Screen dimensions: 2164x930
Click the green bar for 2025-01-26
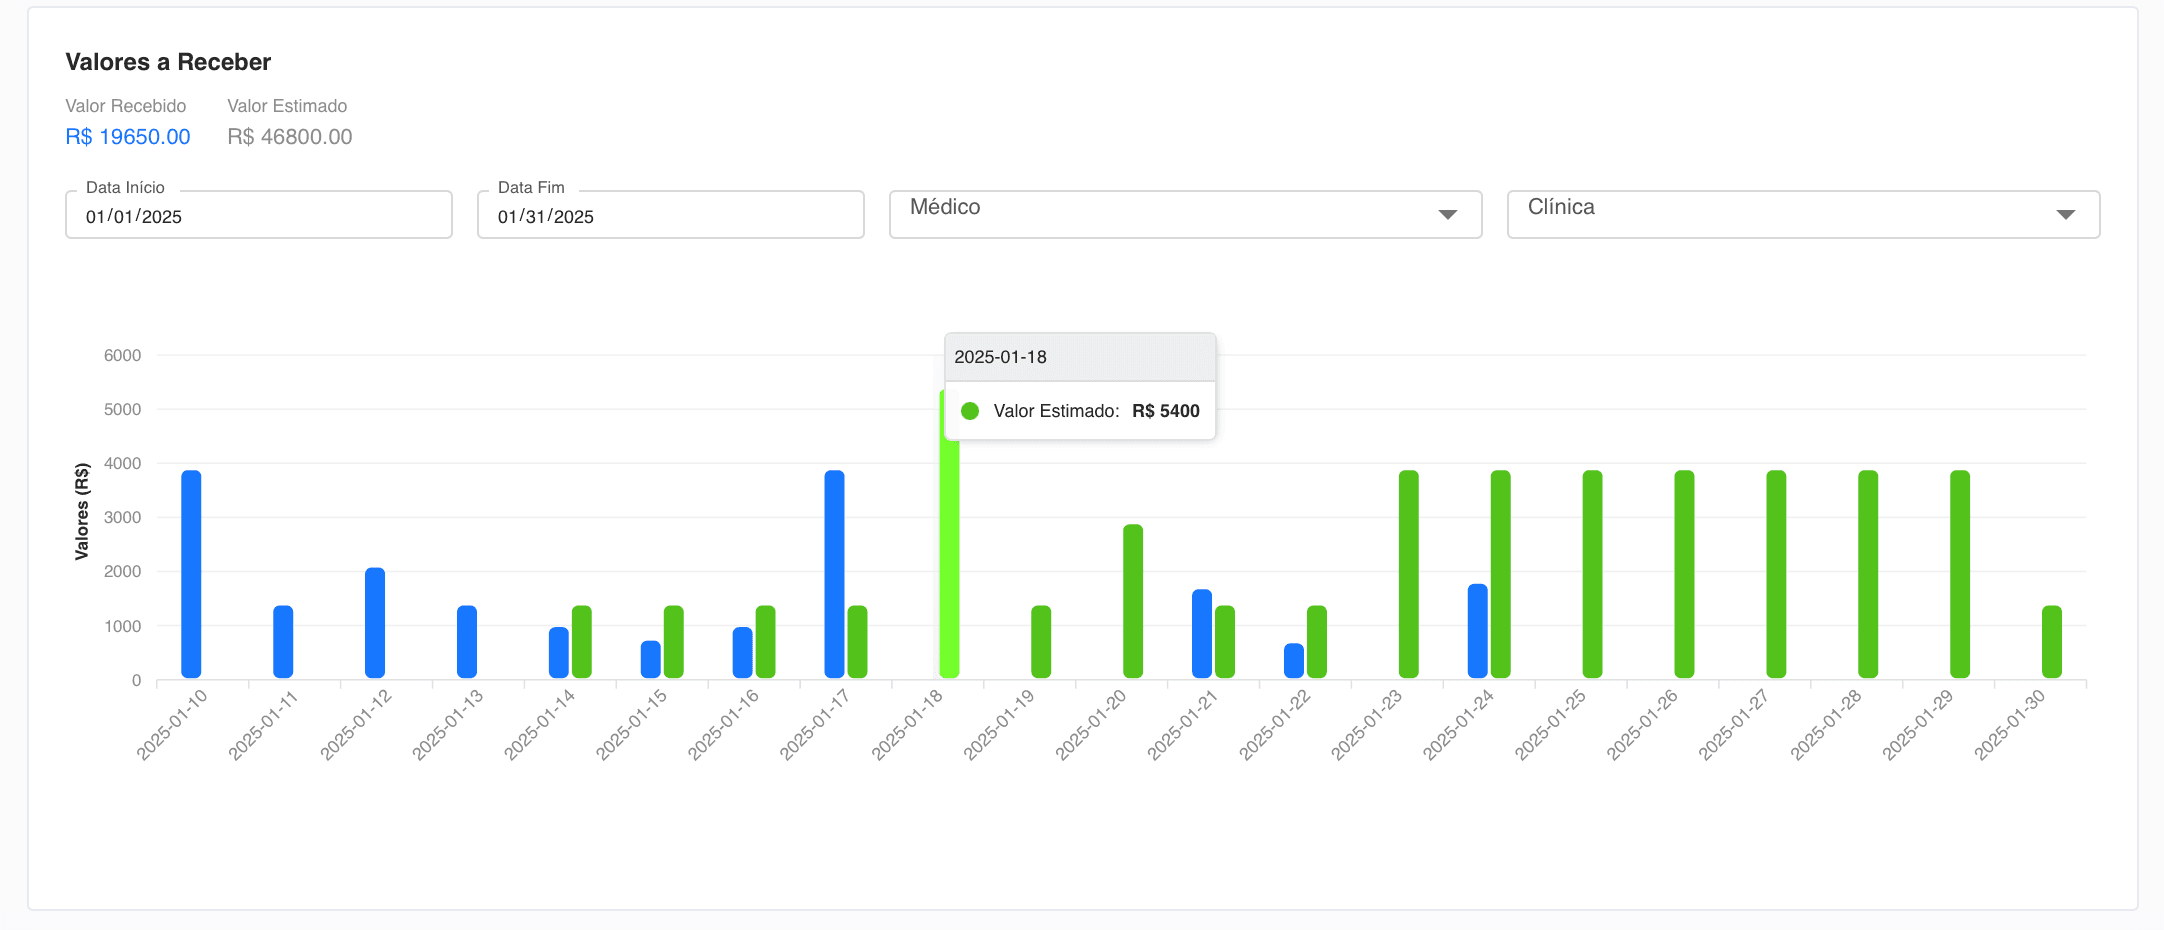(x=1685, y=574)
